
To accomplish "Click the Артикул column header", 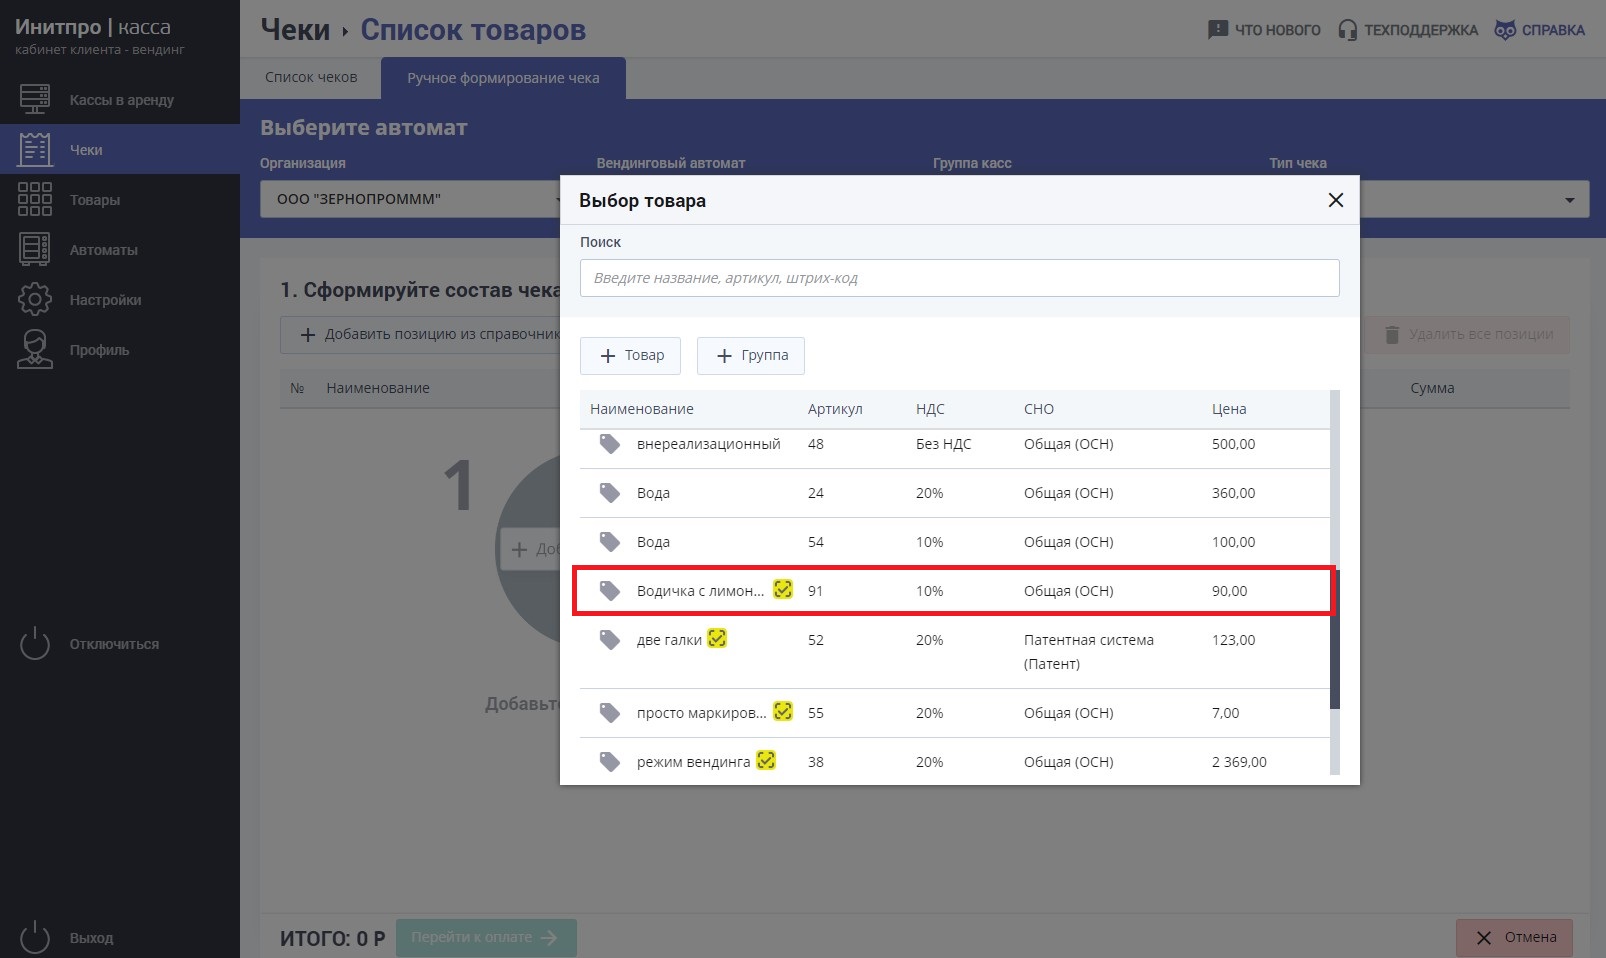I will coord(835,409).
